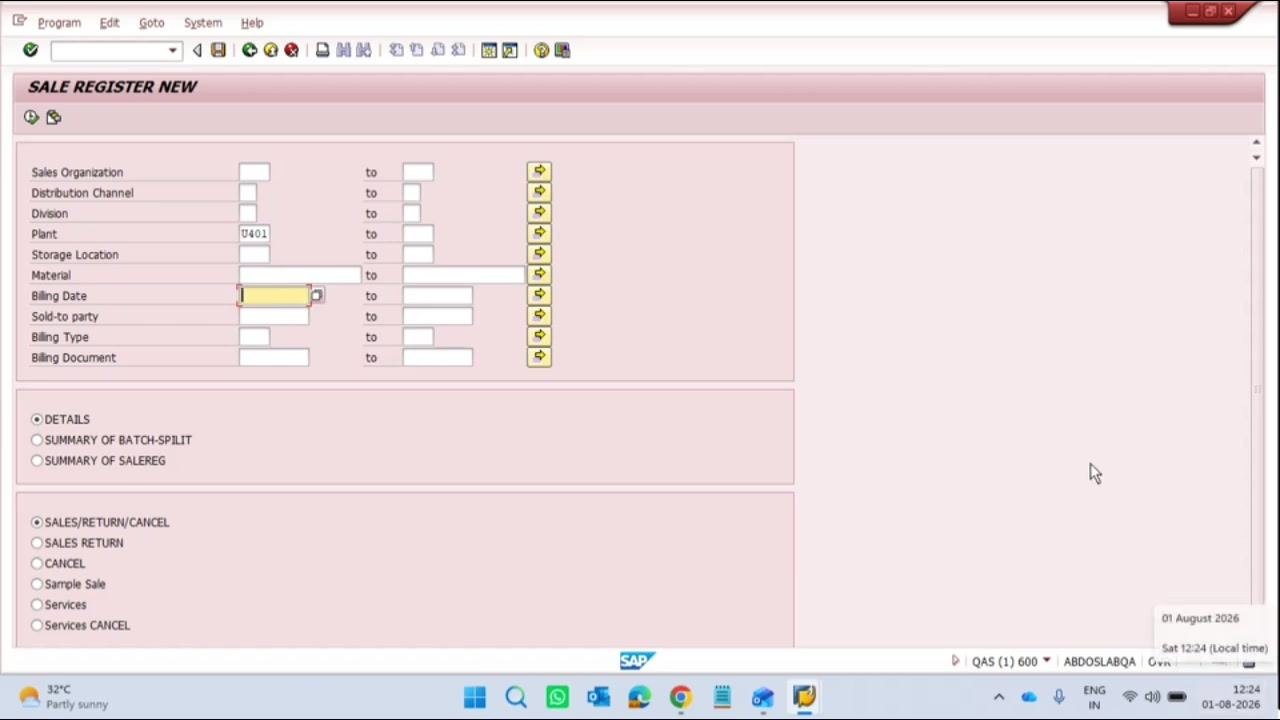Image resolution: width=1280 pixels, height=720 pixels.
Task: Click the Customize local layout icon
Action: point(562,50)
